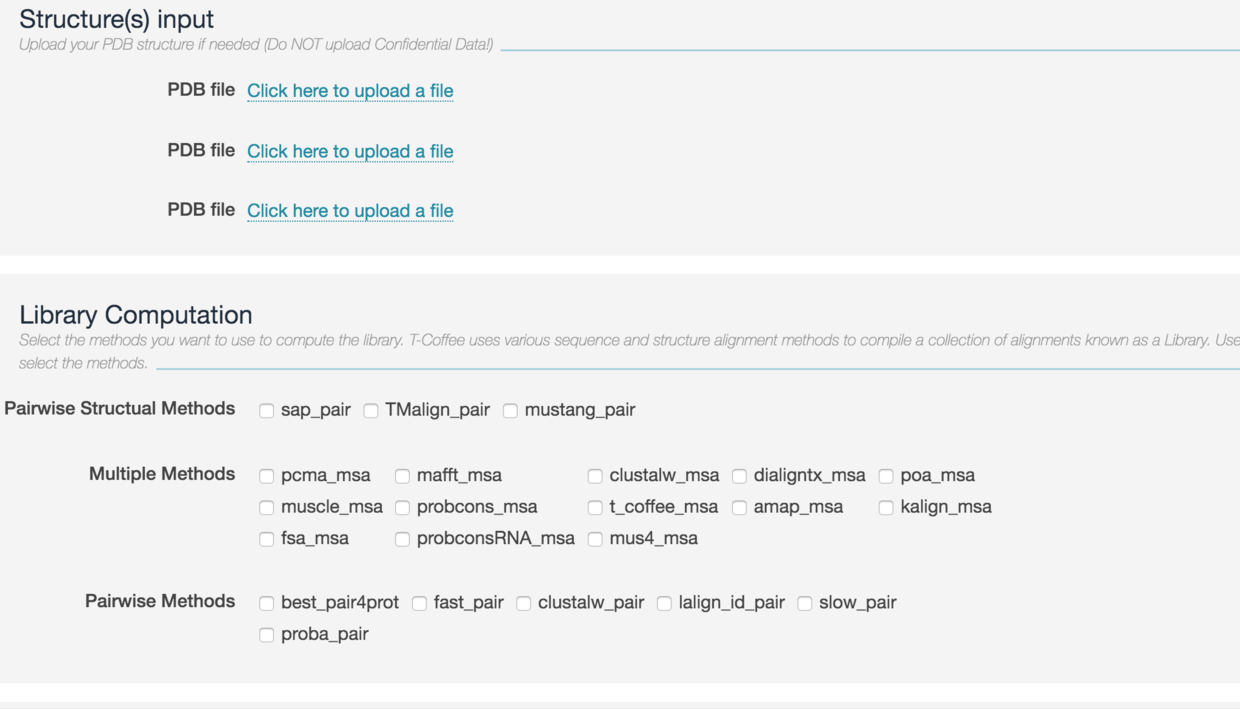
Task: Check the TMalign_pair method
Action: click(x=371, y=410)
